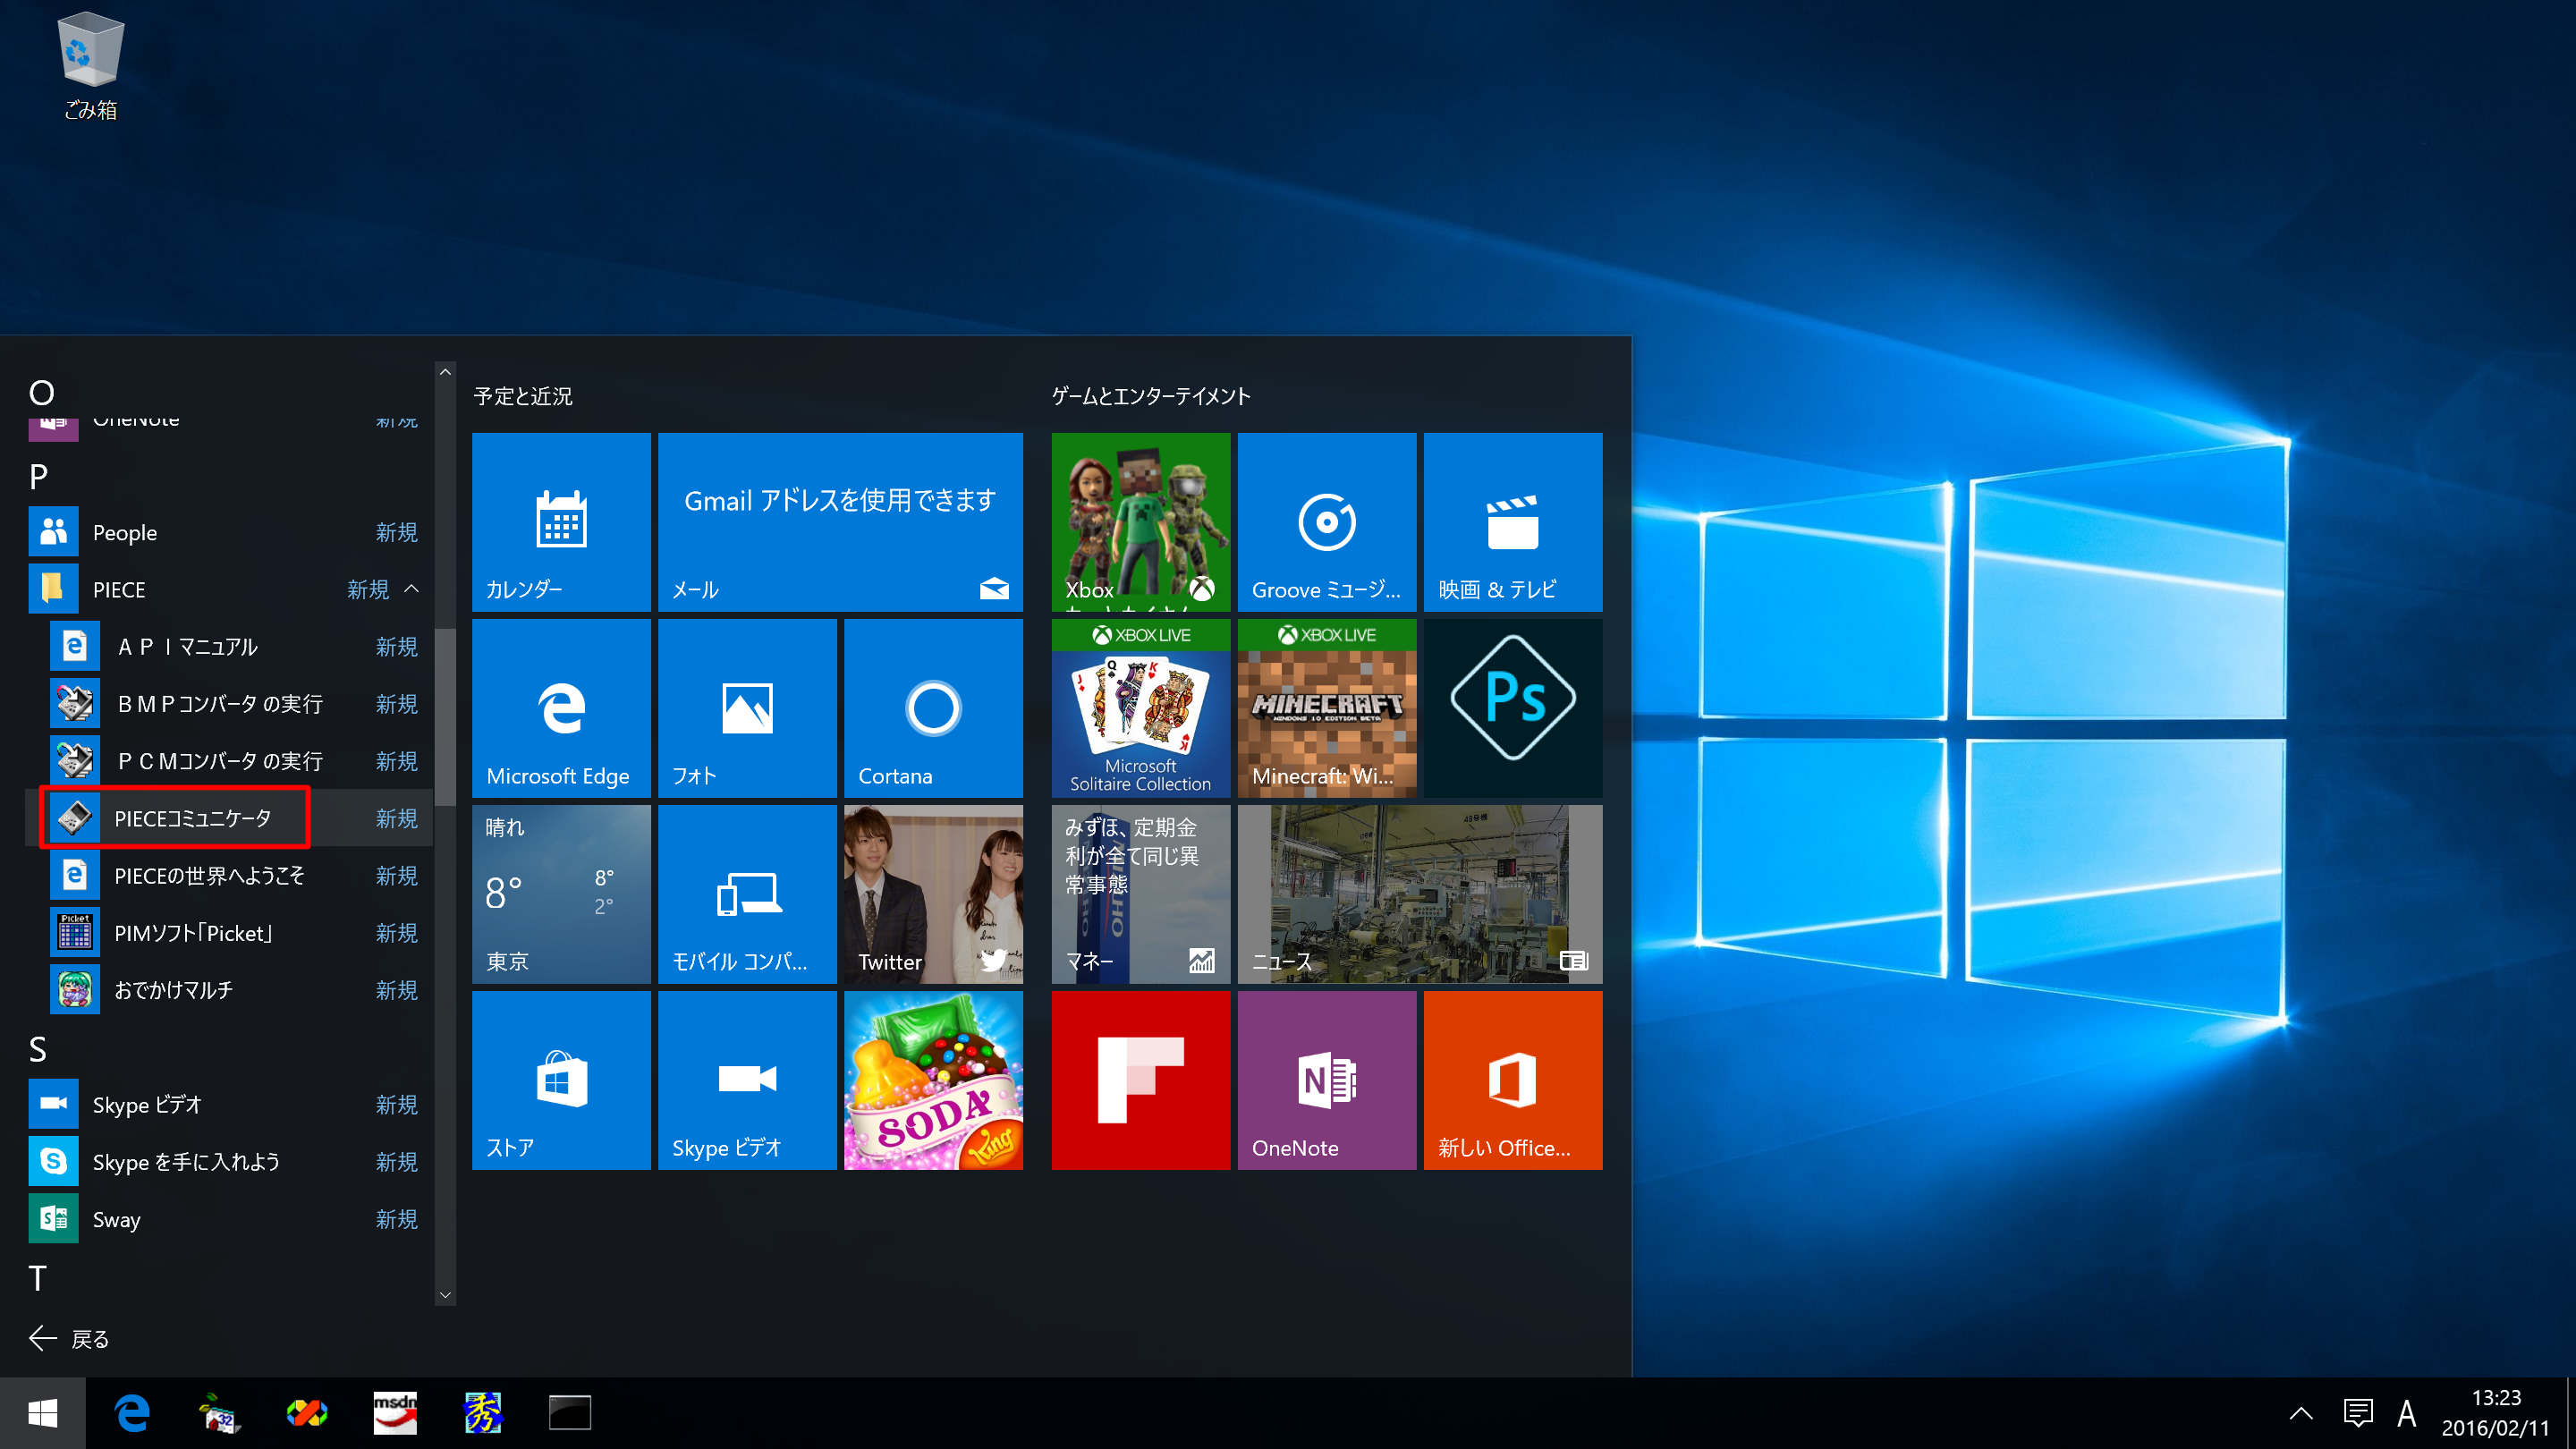The image size is (2576, 1449).
Task: Open Edge from the taskbar
Action: (132, 1413)
